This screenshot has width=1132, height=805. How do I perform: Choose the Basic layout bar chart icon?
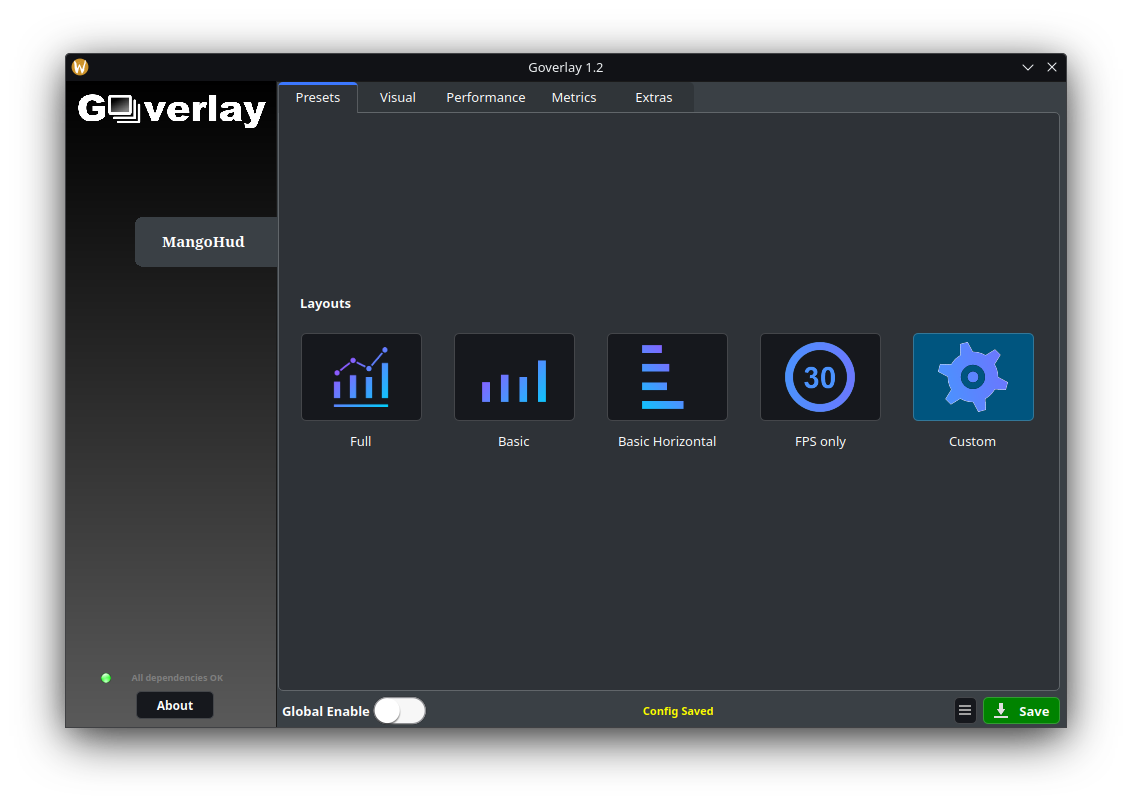[514, 377]
